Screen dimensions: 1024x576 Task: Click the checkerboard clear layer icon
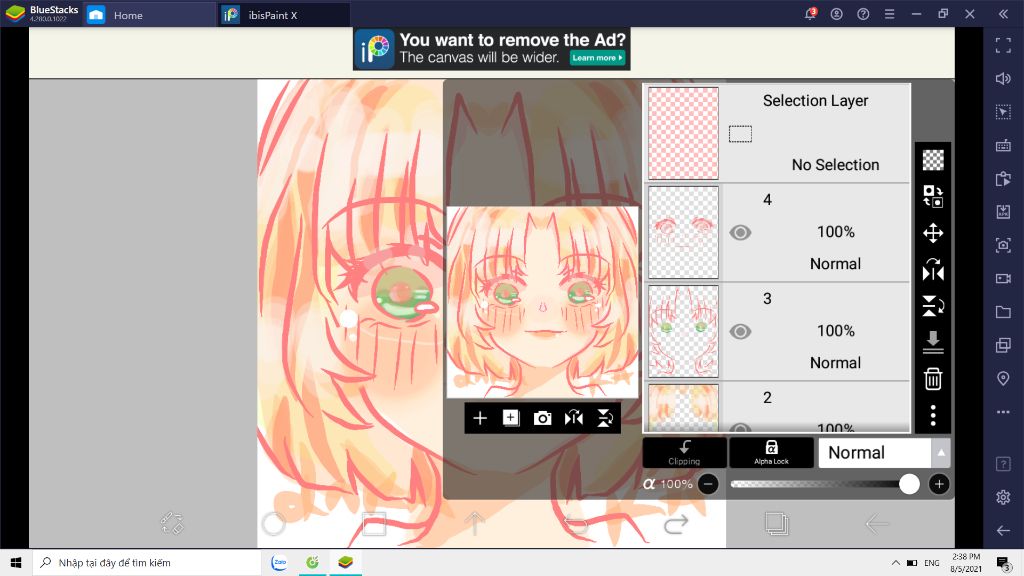click(x=933, y=160)
